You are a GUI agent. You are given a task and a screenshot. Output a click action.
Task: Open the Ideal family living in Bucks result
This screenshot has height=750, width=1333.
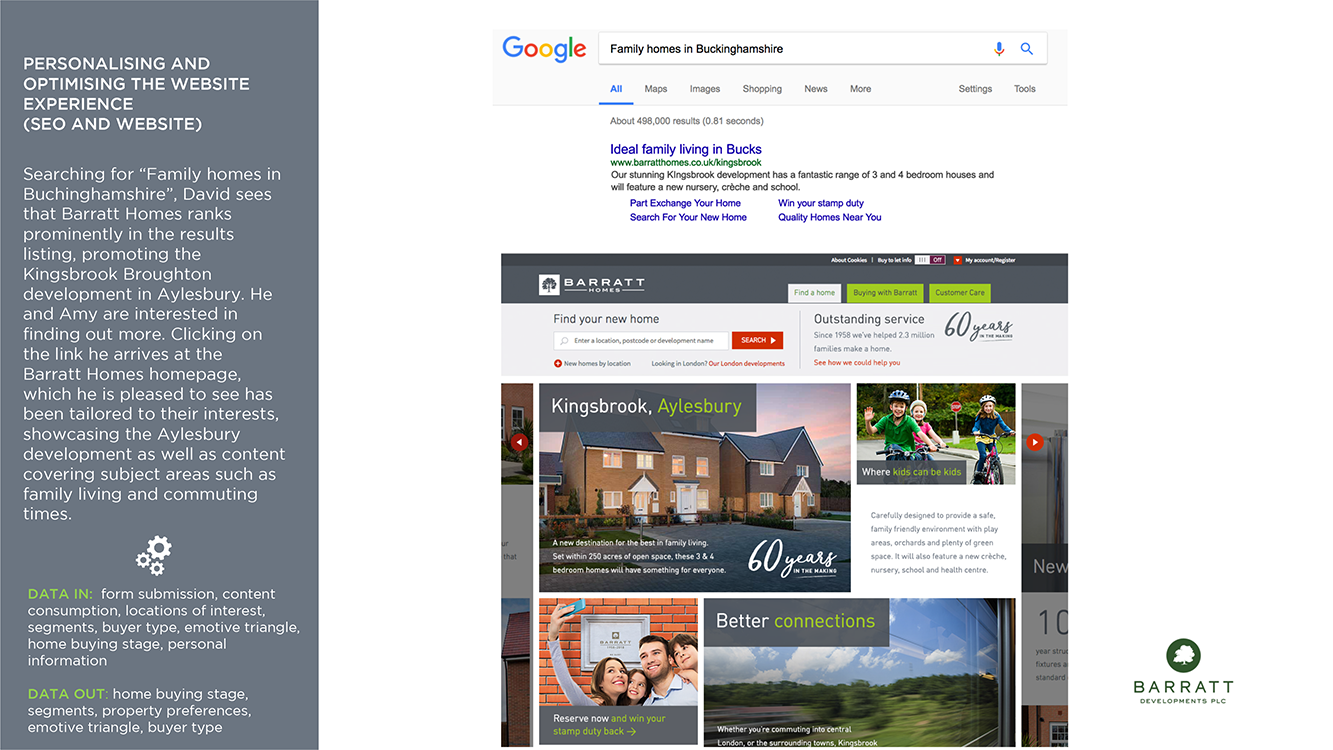685,150
